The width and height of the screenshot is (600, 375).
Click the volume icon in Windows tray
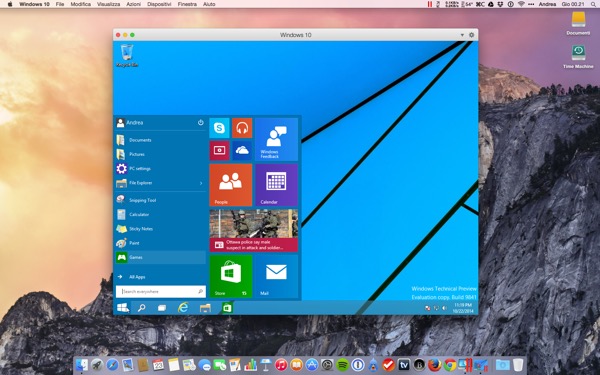[x=444, y=308]
